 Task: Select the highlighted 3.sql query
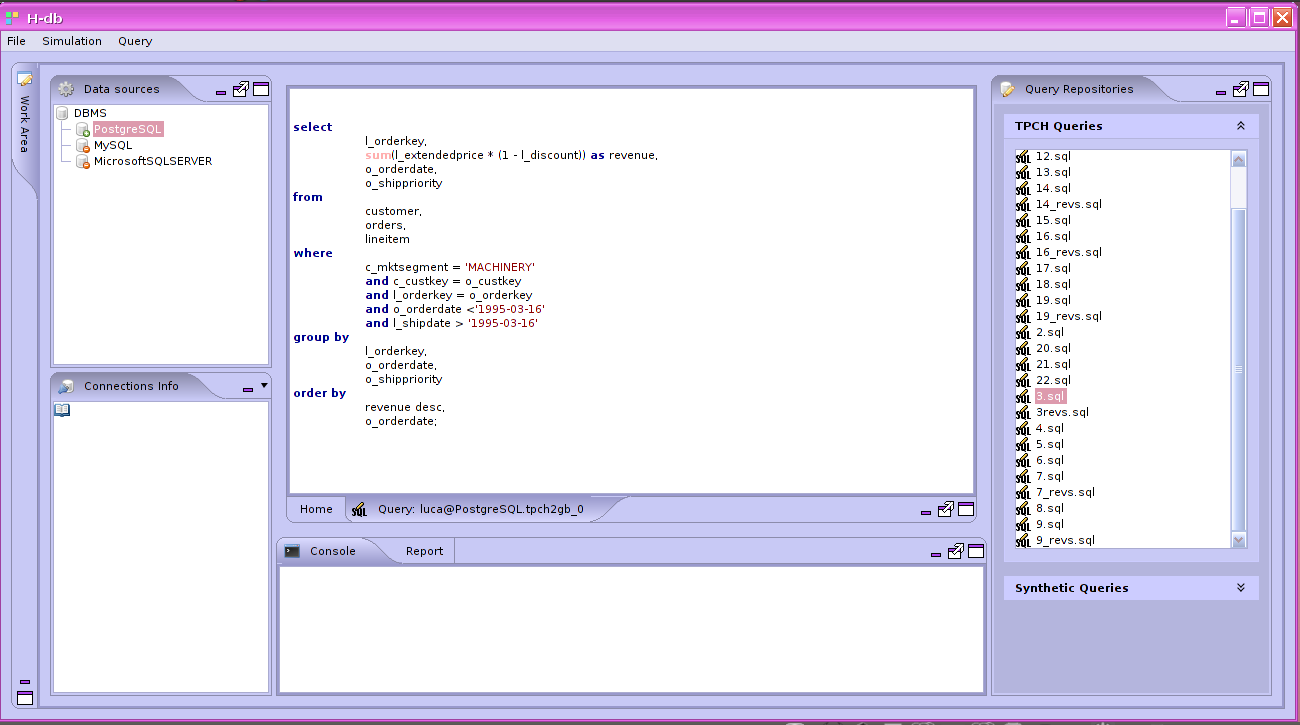coord(1051,396)
